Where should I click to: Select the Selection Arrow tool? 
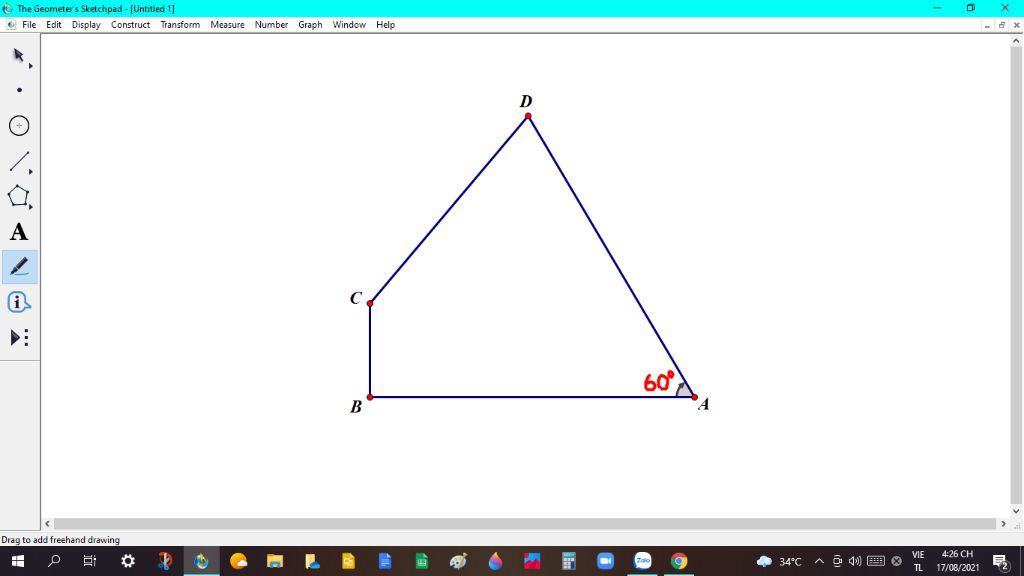tap(18, 55)
